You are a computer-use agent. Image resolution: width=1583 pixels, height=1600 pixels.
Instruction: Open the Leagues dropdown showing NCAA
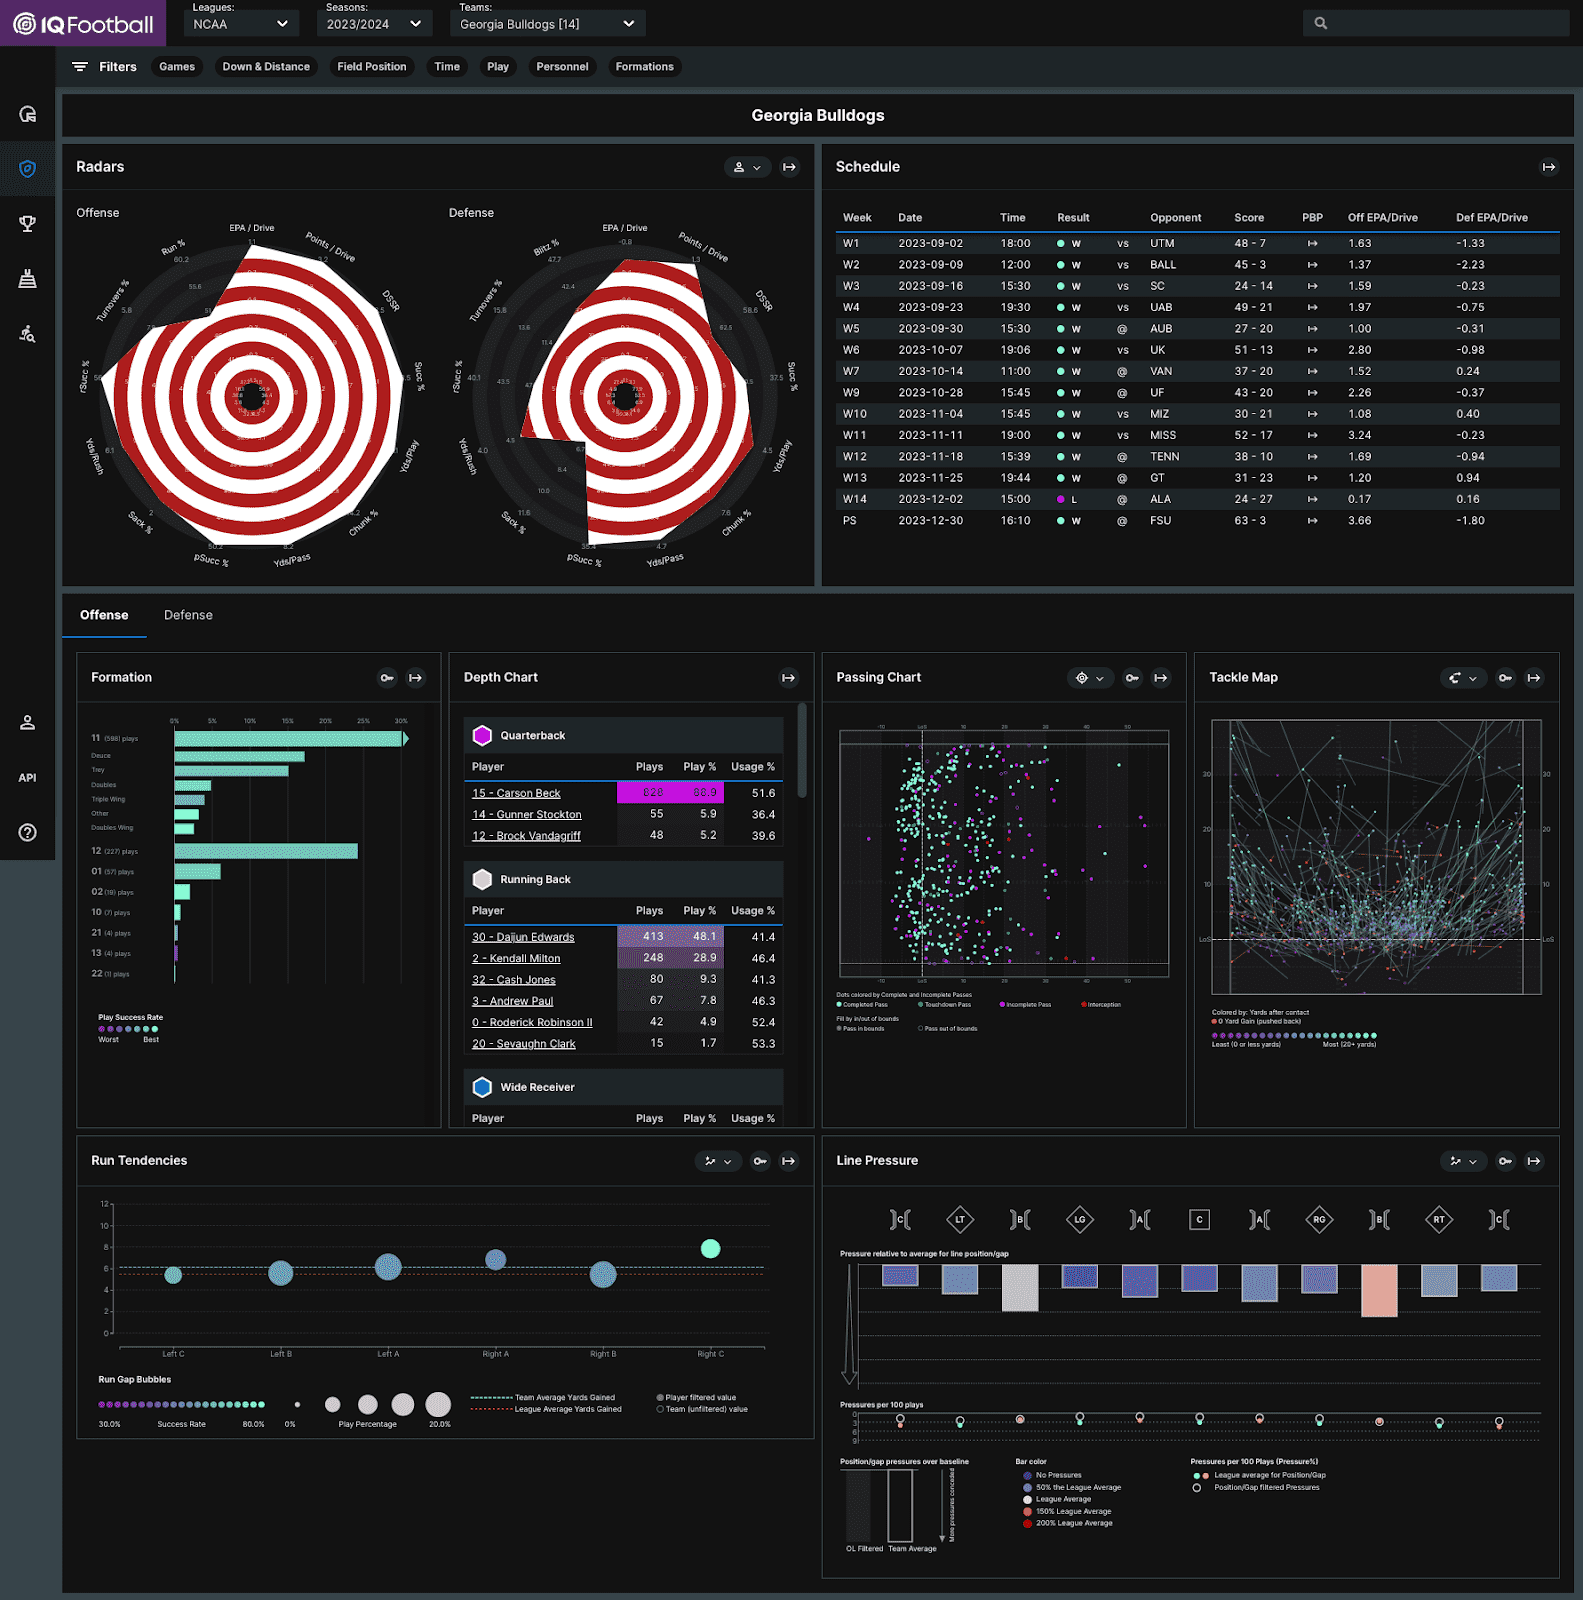[241, 24]
